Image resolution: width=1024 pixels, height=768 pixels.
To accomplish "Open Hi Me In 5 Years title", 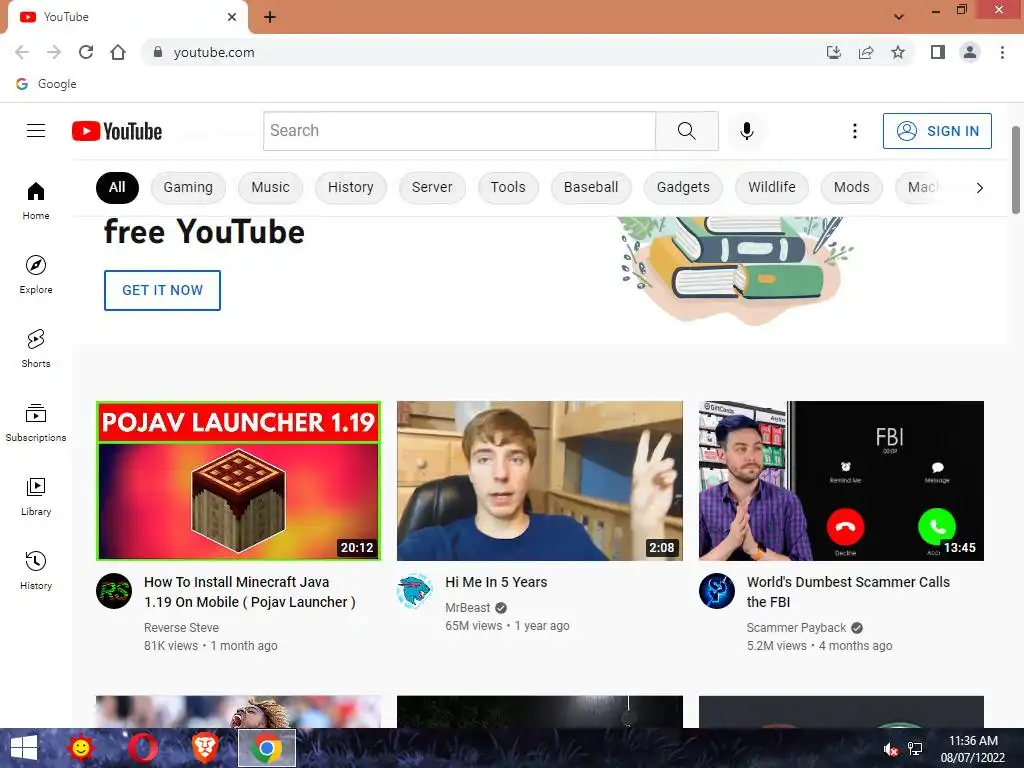I will tap(496, 582).
